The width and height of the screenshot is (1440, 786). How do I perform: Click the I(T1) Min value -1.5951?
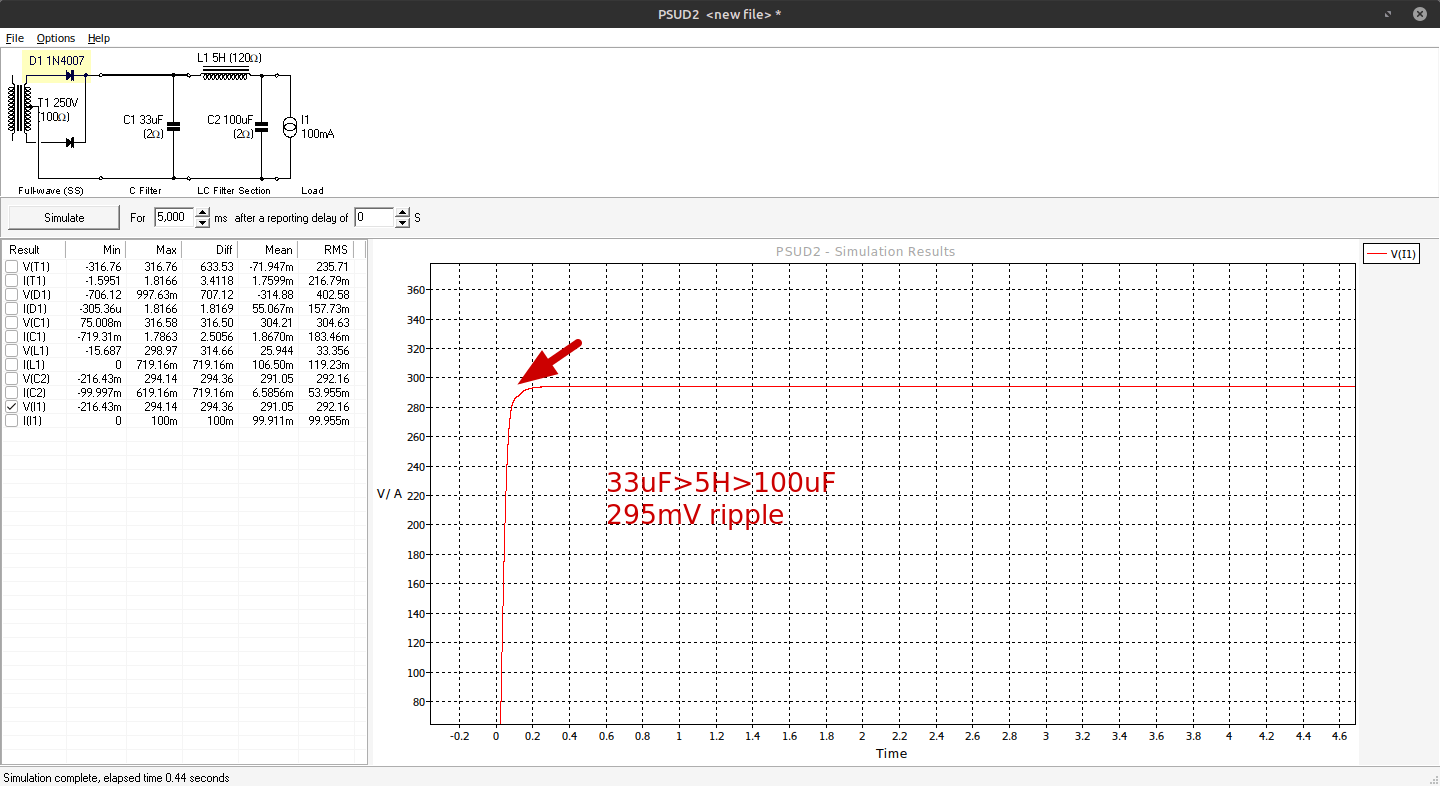click(103, 281)
